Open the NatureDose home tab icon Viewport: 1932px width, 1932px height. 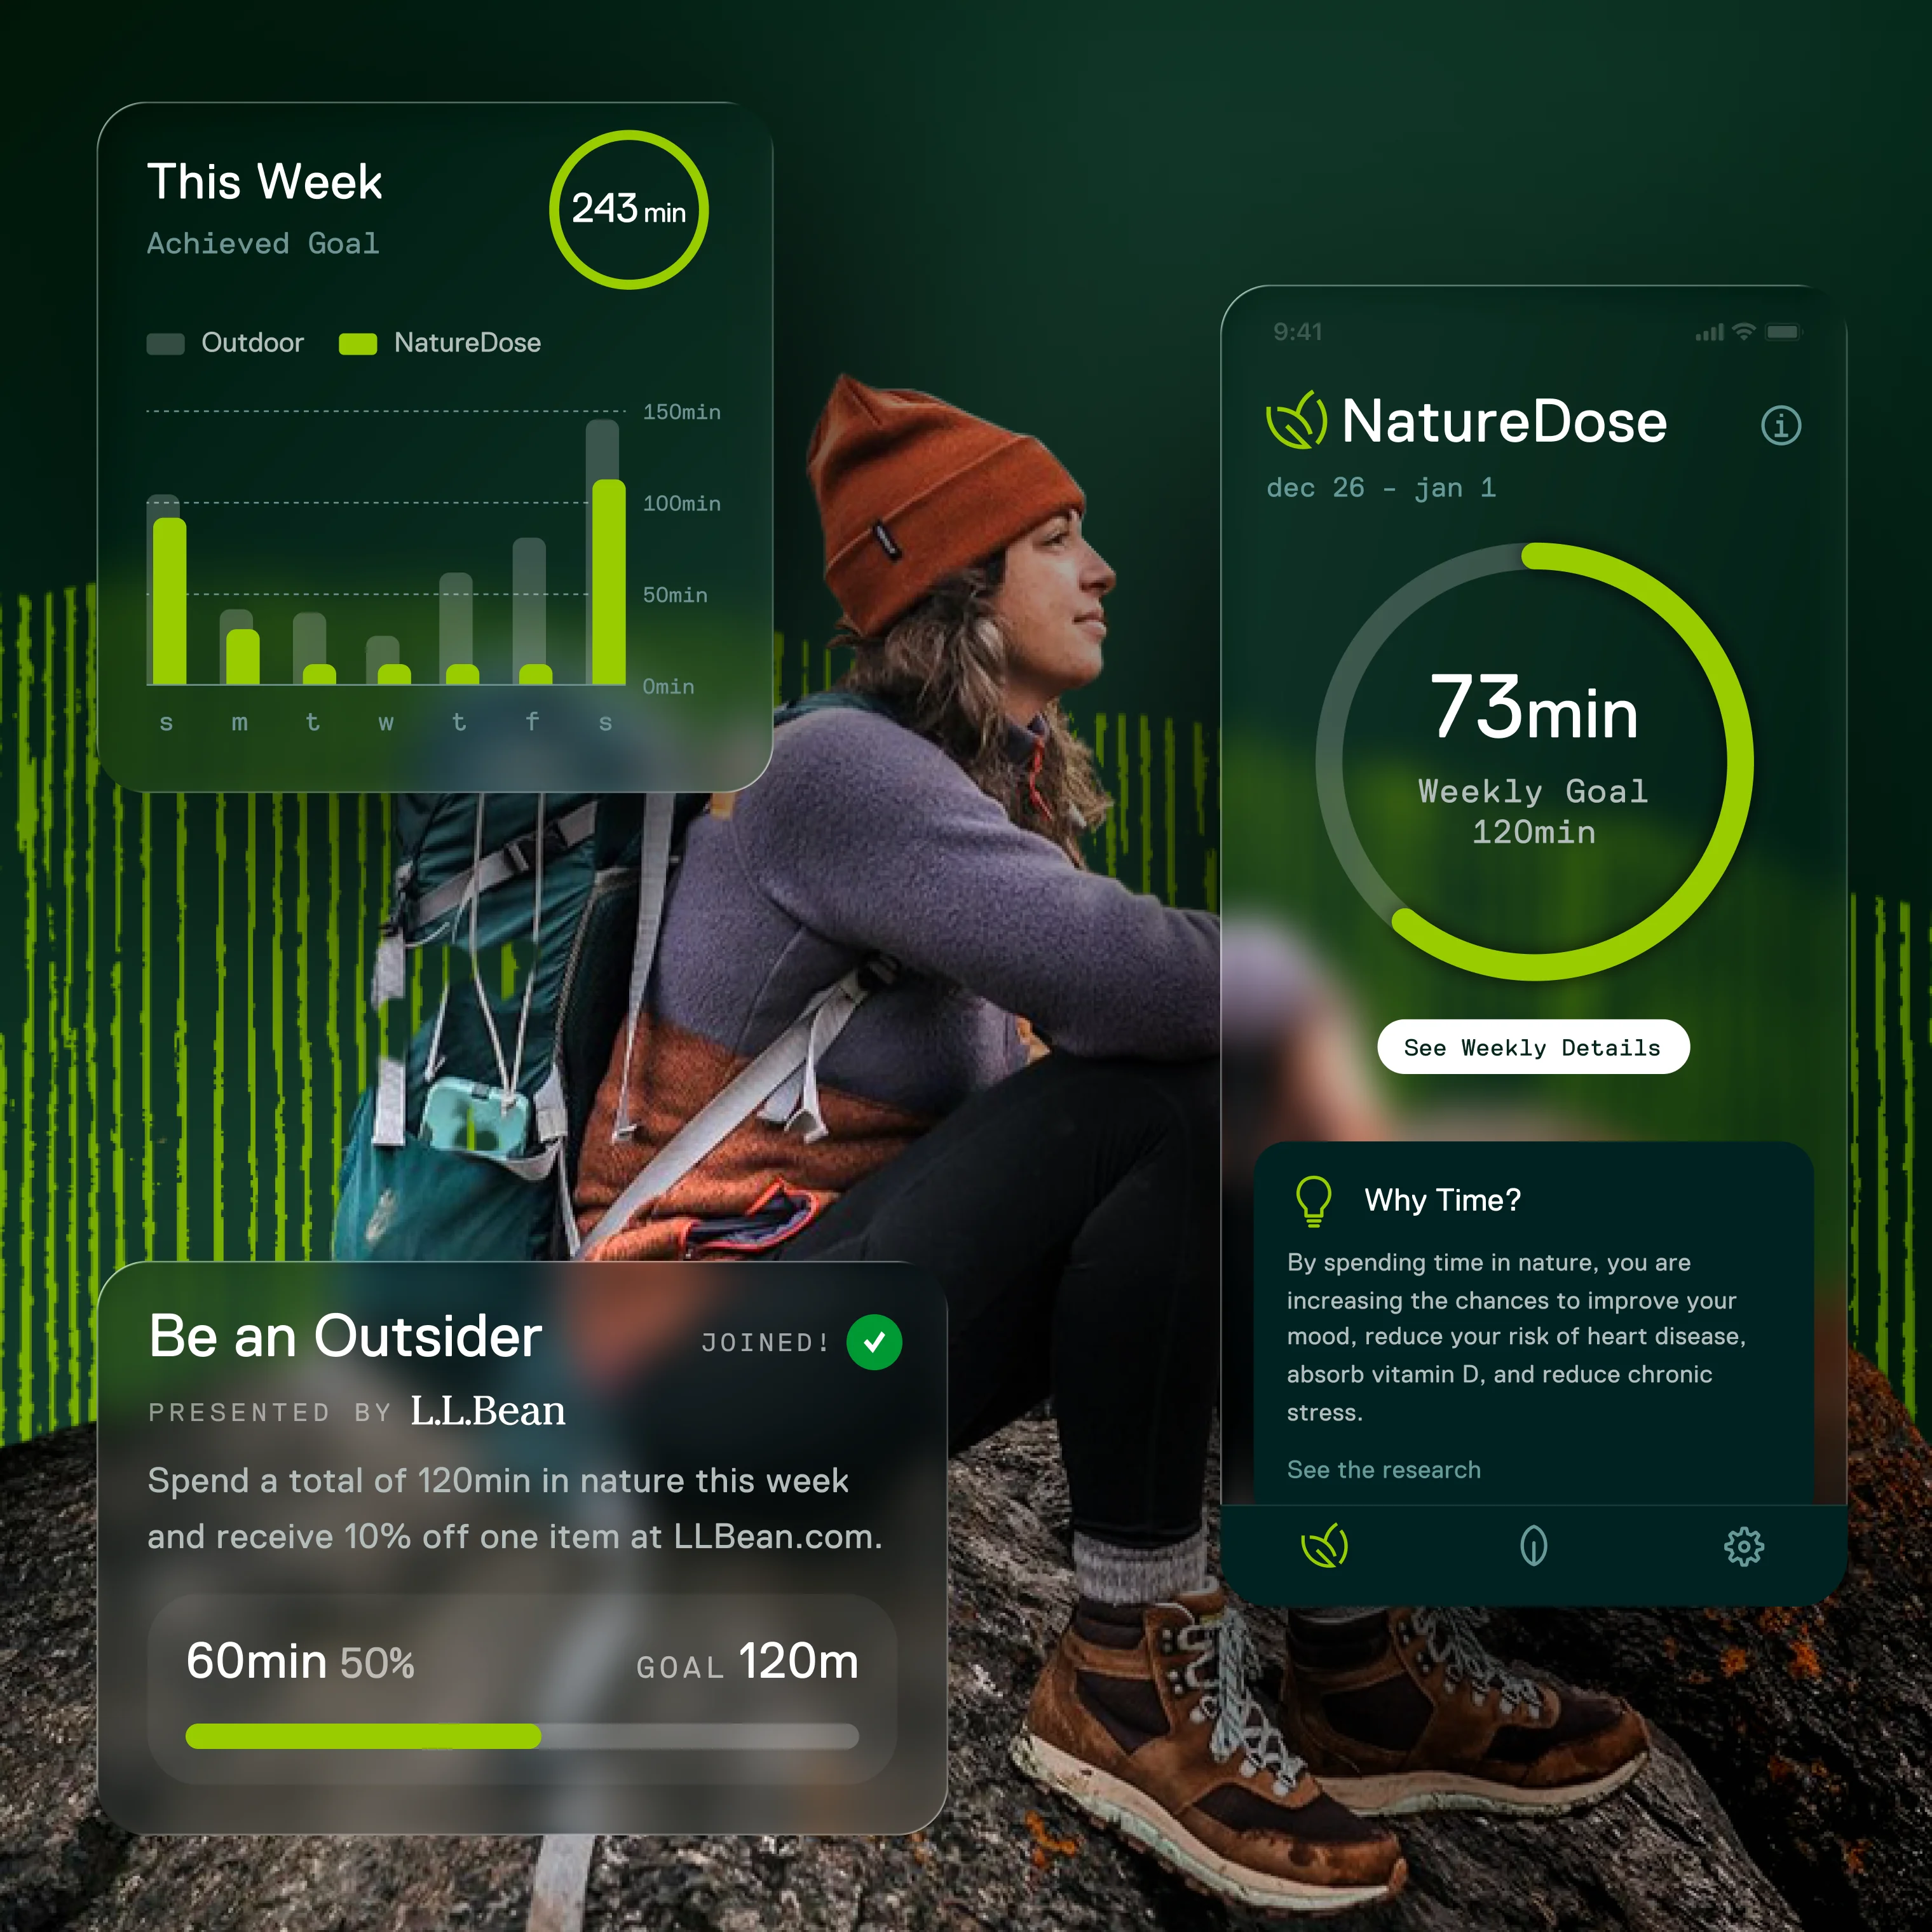pos(1325,1546)
